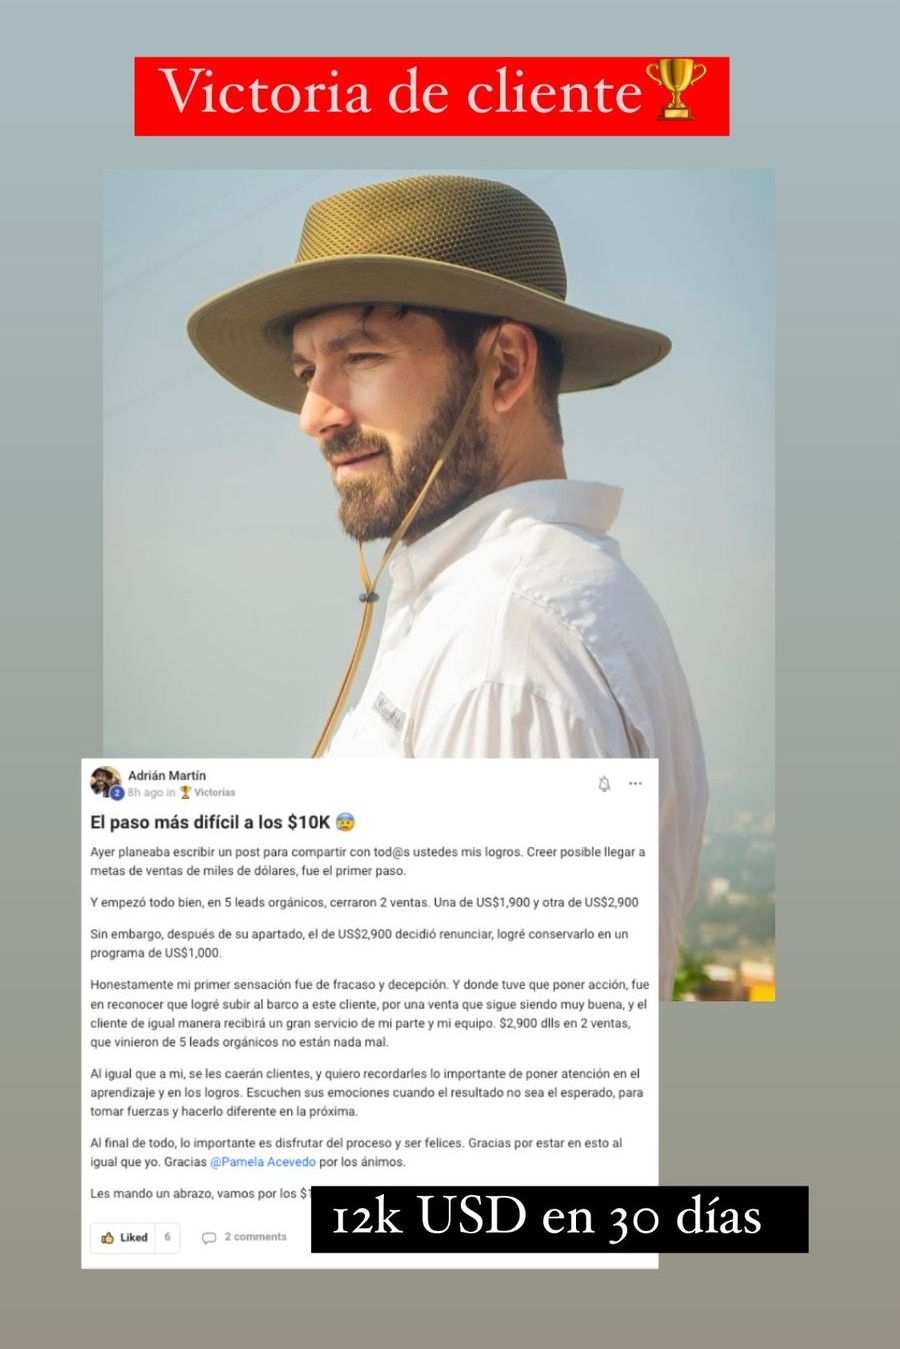The height and width of the screenshot is (1349, 900).
Task: Click Adrián Martín's profile avatar
Action: [105, 782]
